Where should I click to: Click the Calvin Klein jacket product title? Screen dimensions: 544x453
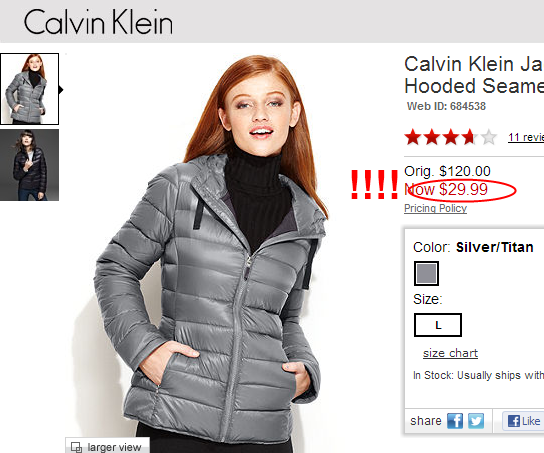point(474,75)
